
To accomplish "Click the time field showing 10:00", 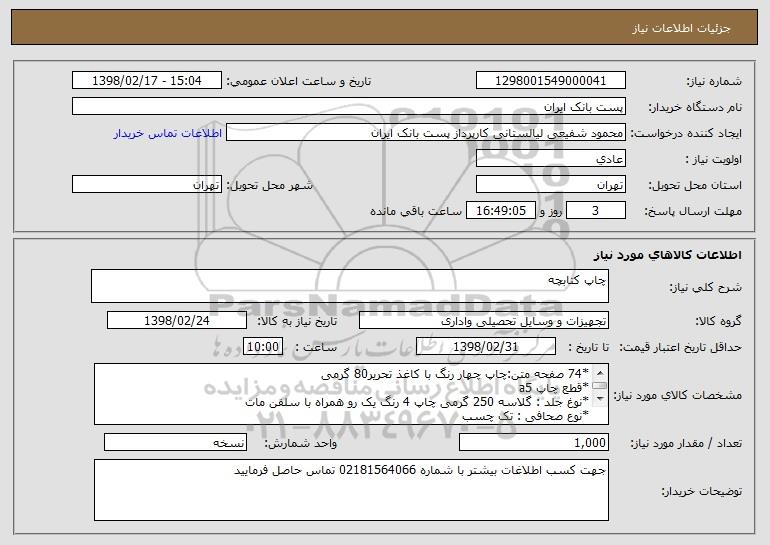I will 263,347.
